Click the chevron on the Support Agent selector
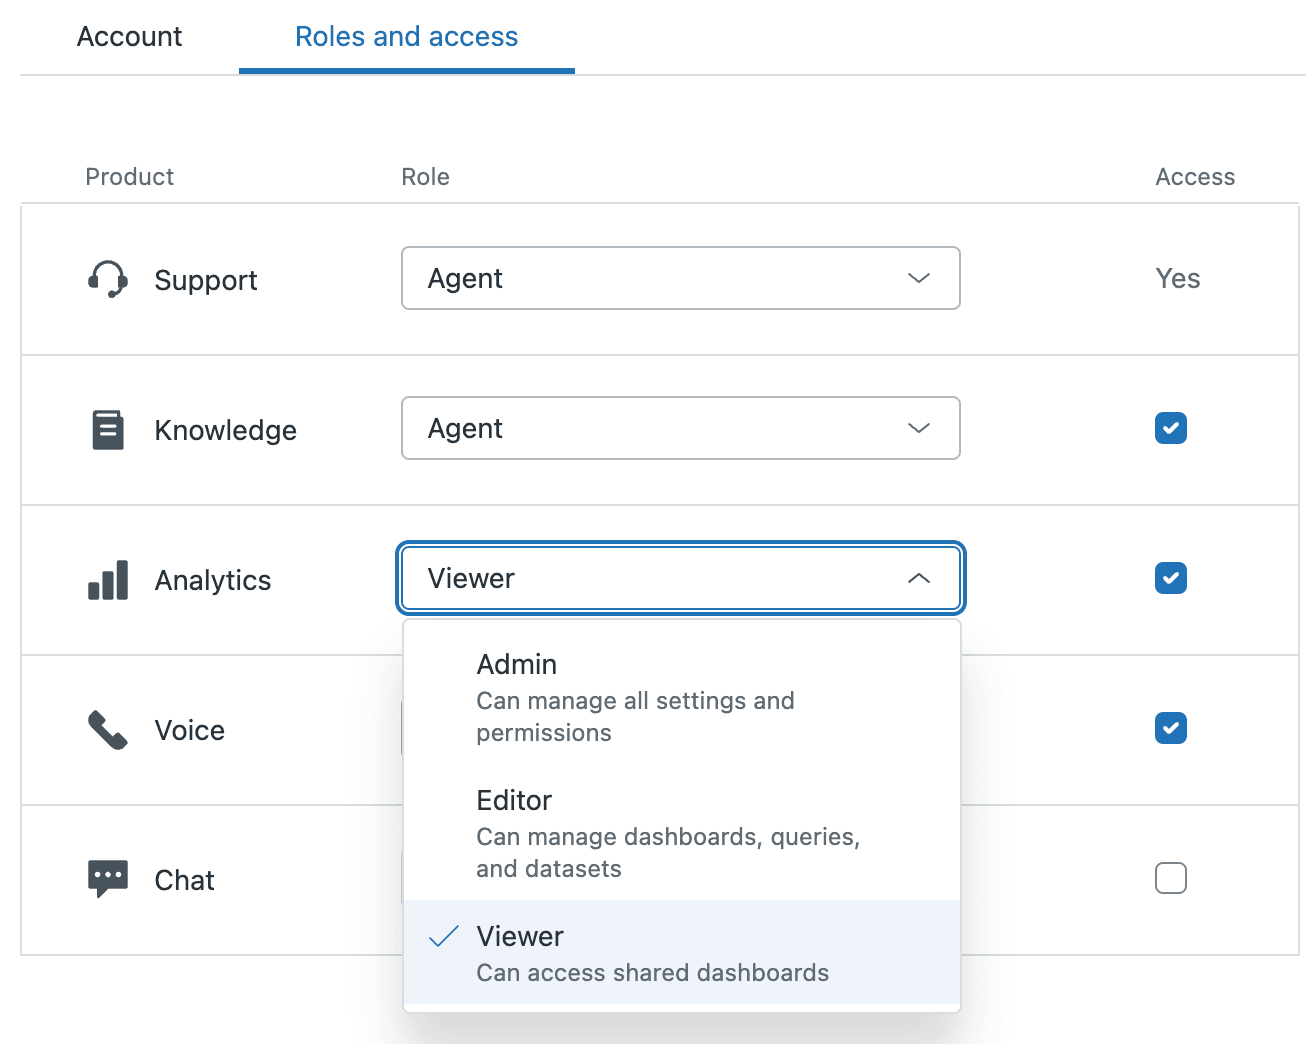This screenshot has height=1044, width=1306. [918, 278]
